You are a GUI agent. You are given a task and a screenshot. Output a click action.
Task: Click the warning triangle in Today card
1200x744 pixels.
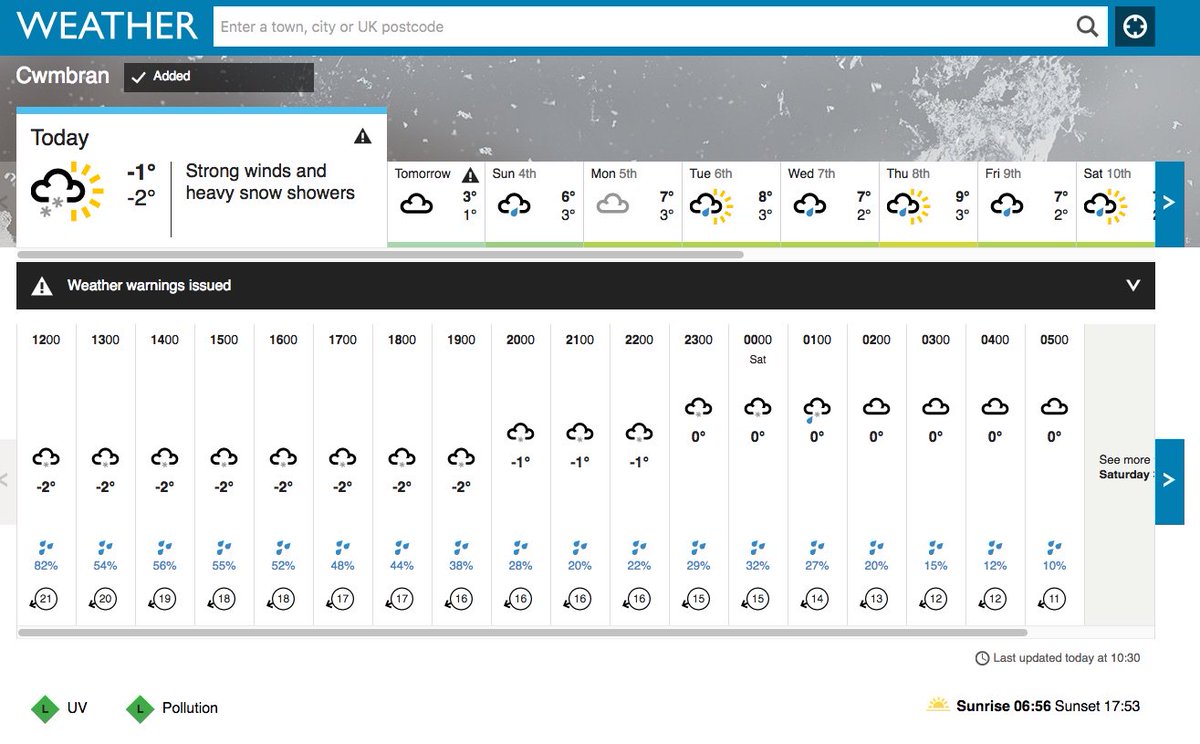click(x=362, y=136)
